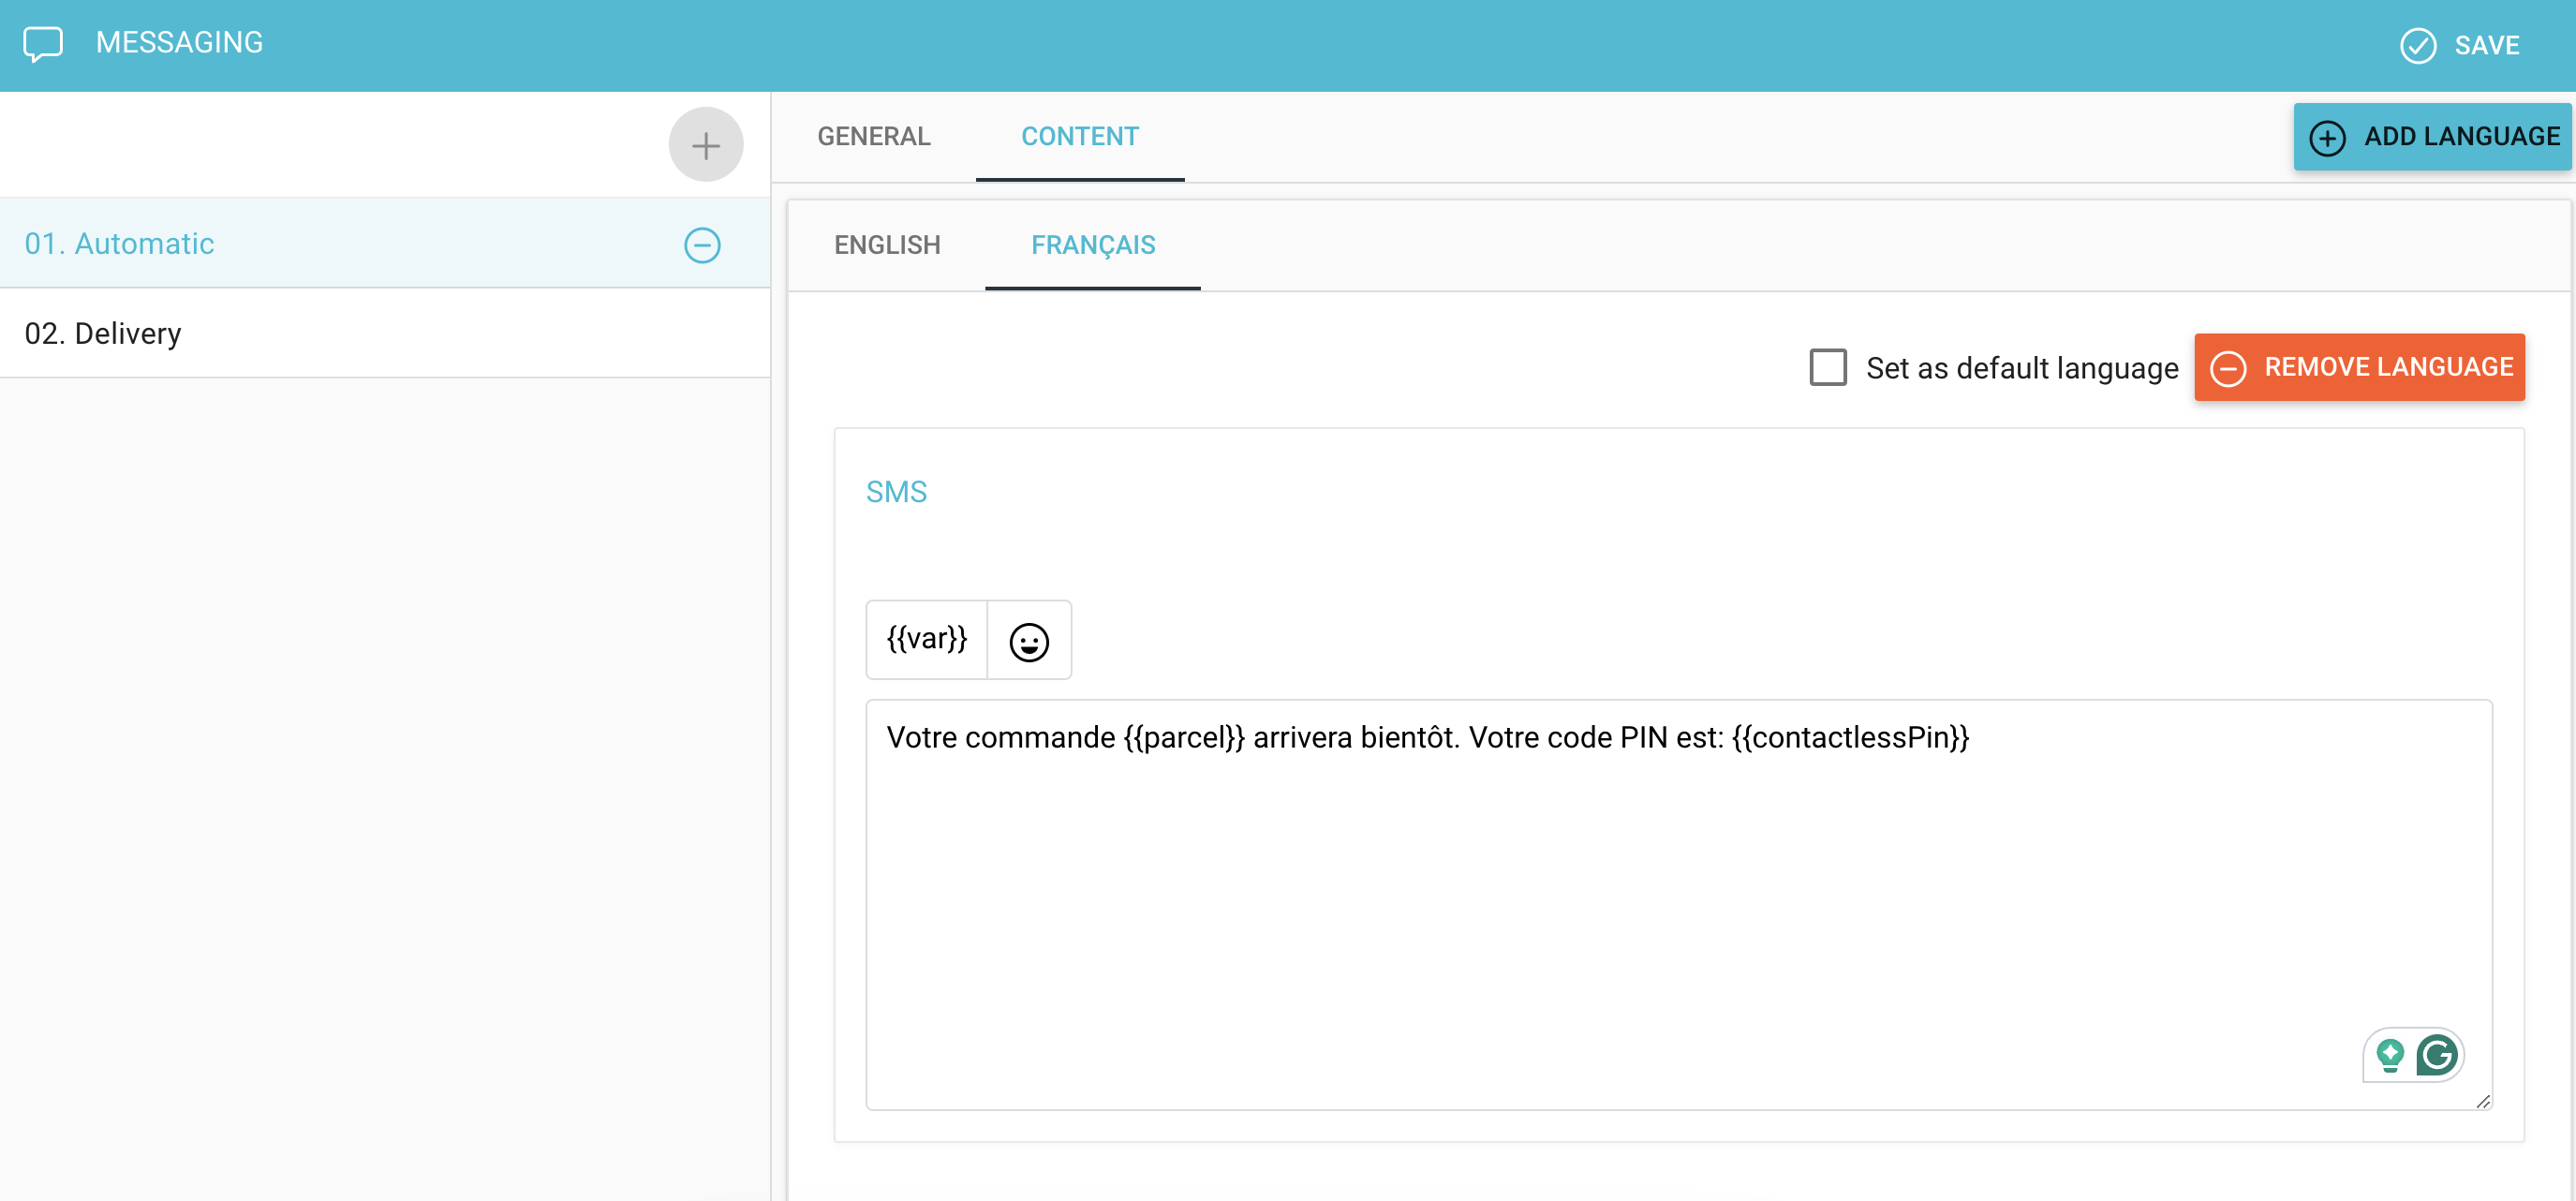Click the SMS text area resize handle

point(2483,1101)
